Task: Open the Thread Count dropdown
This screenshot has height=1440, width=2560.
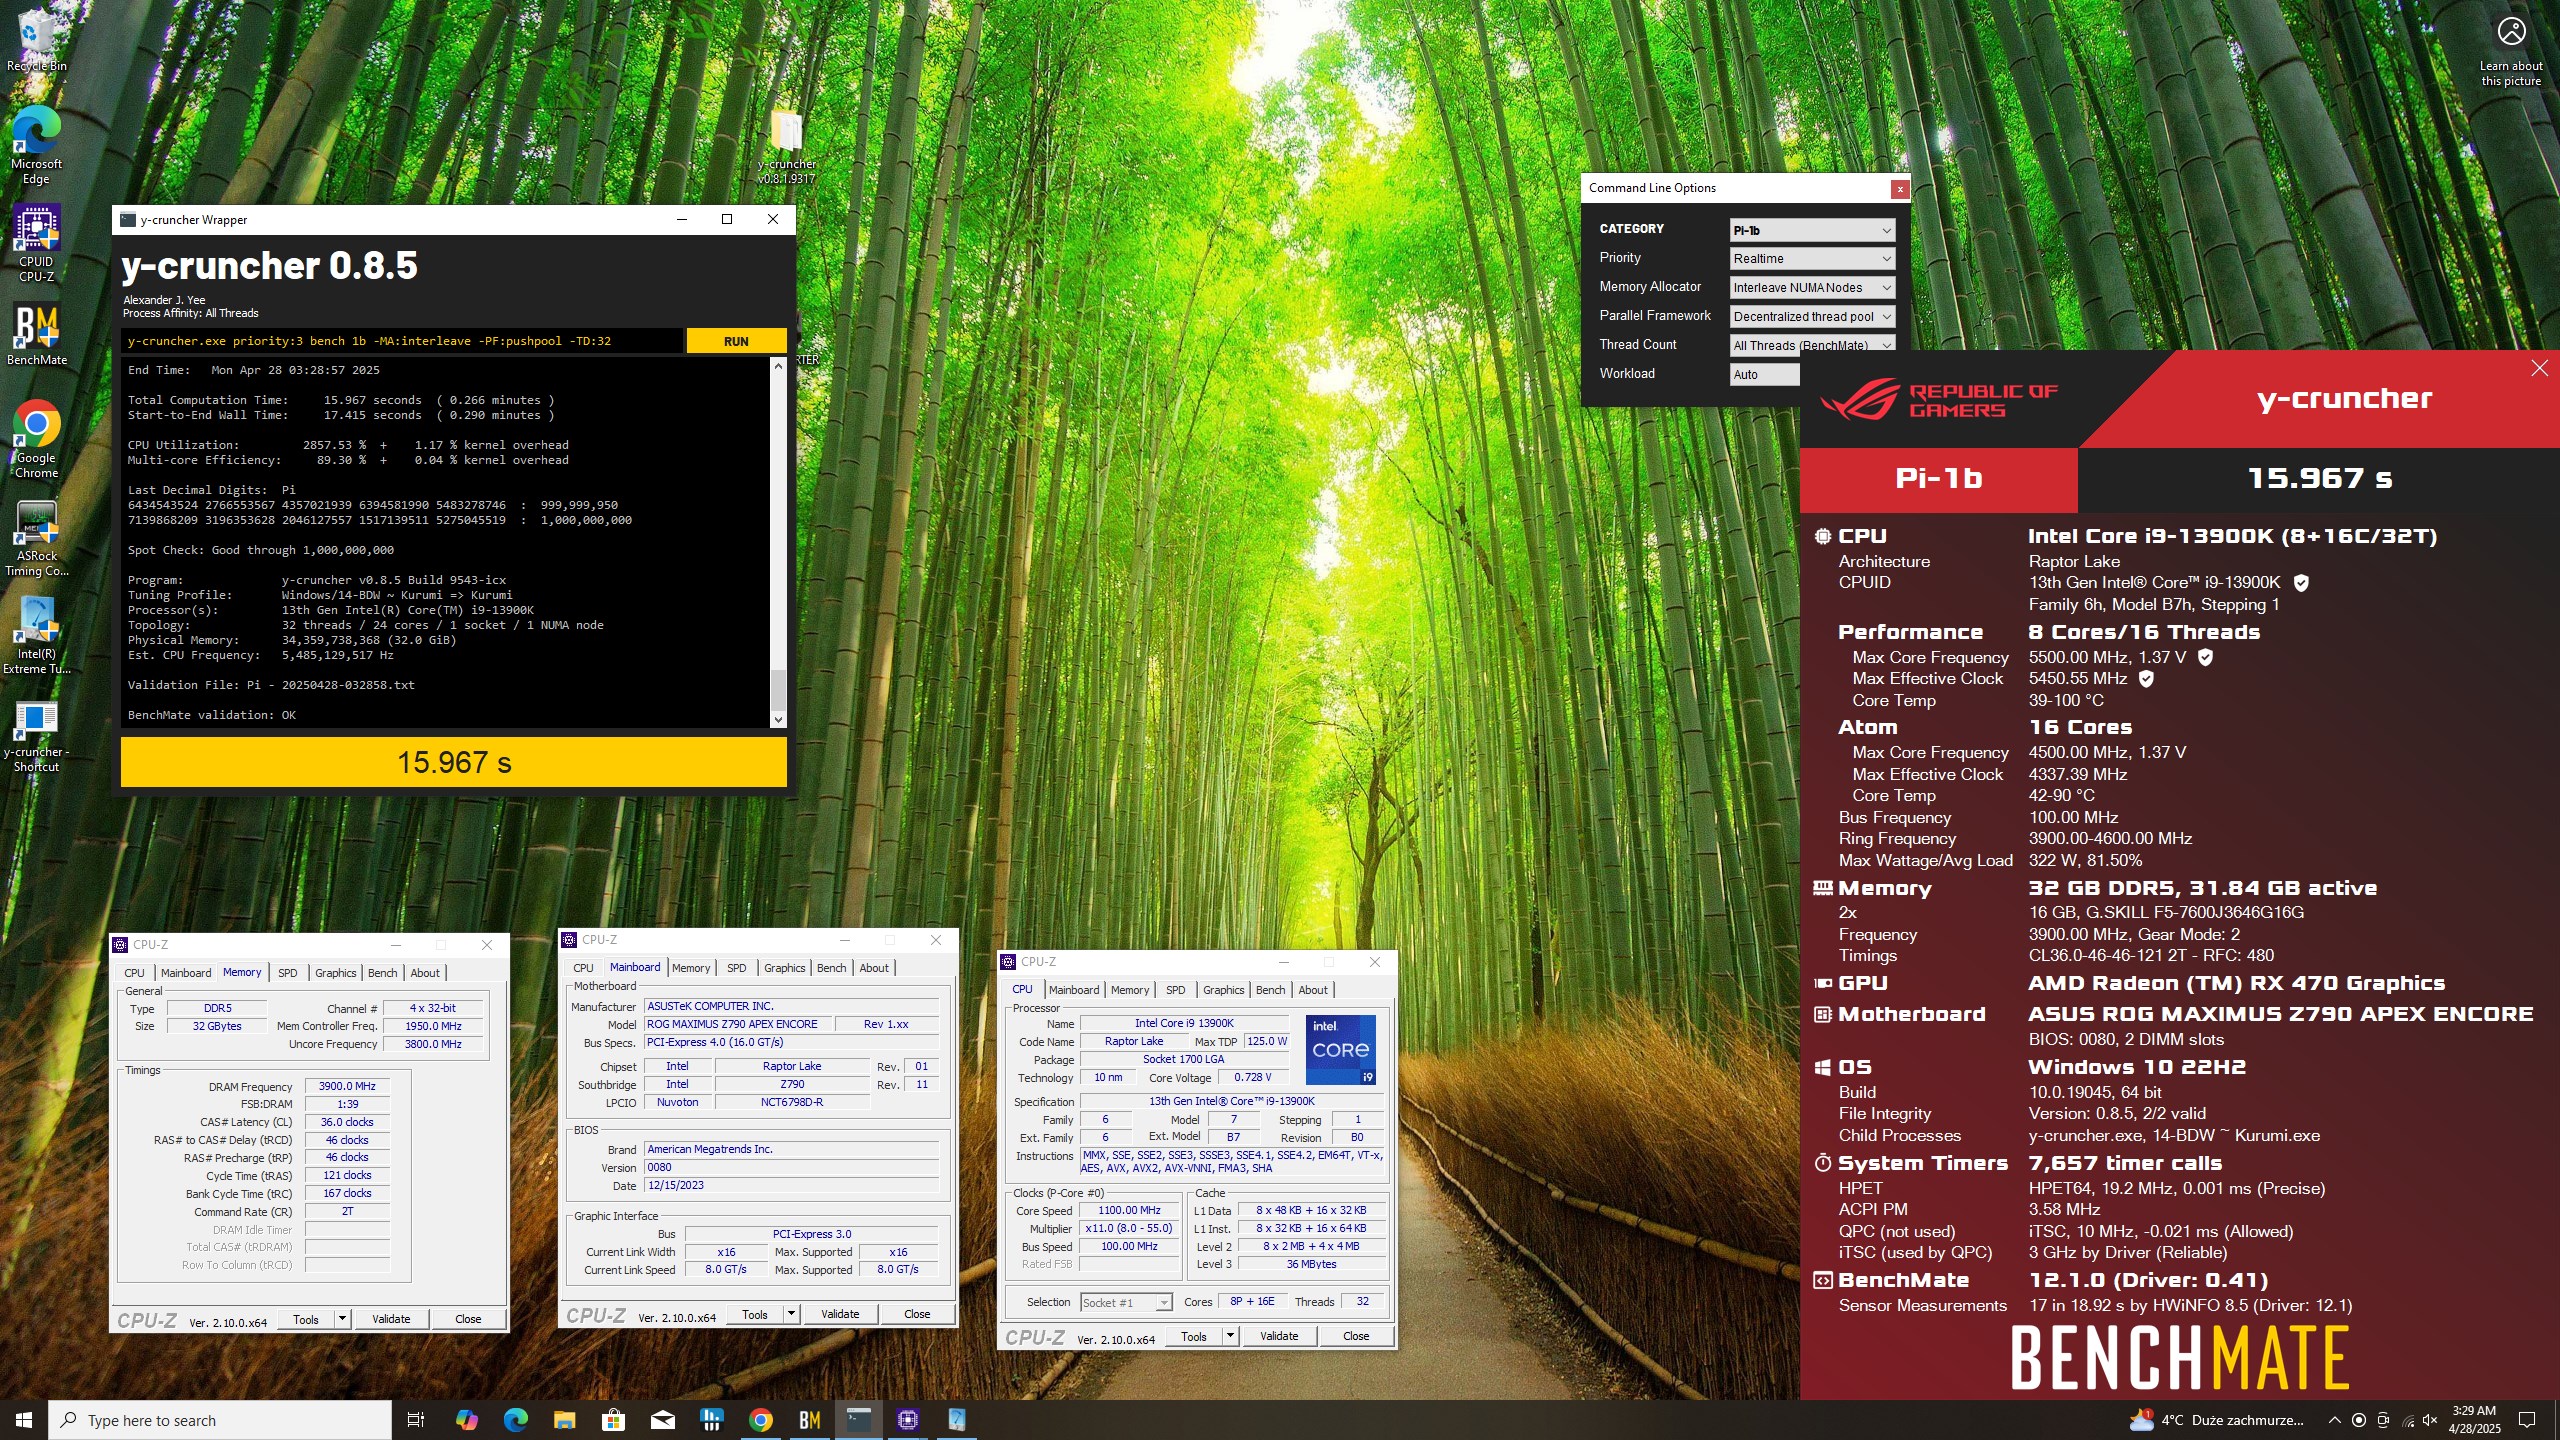Action: (1812, 345)
